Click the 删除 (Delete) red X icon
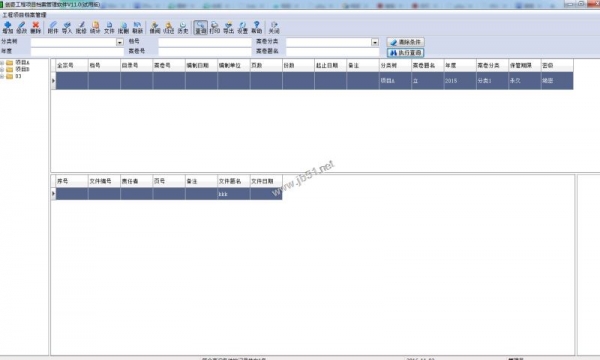The height and width of the screenshot is (360, 600). (x=36, y=28)
